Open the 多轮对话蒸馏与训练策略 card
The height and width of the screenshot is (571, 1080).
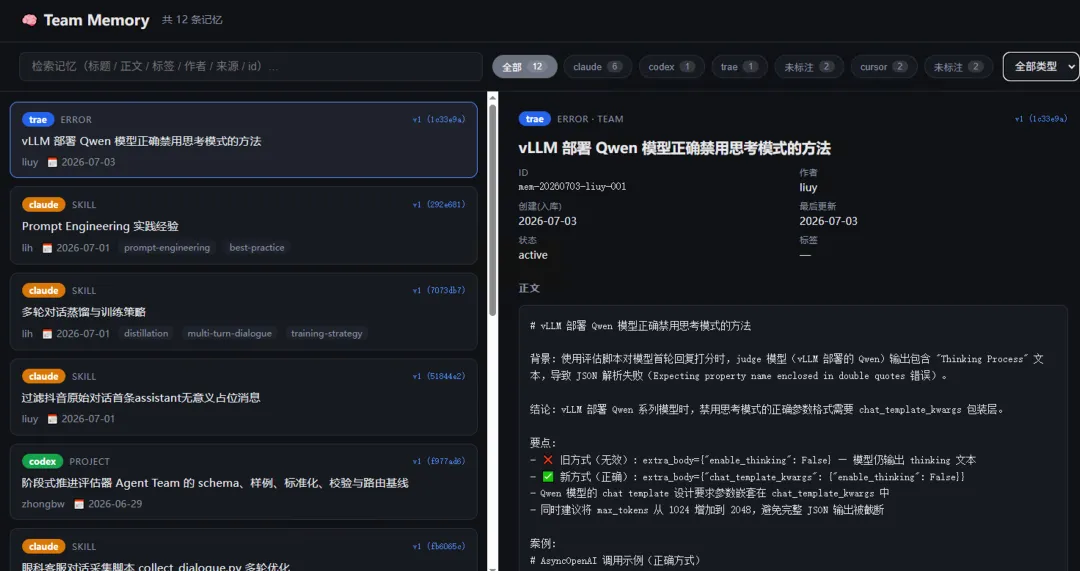(243, 311)
